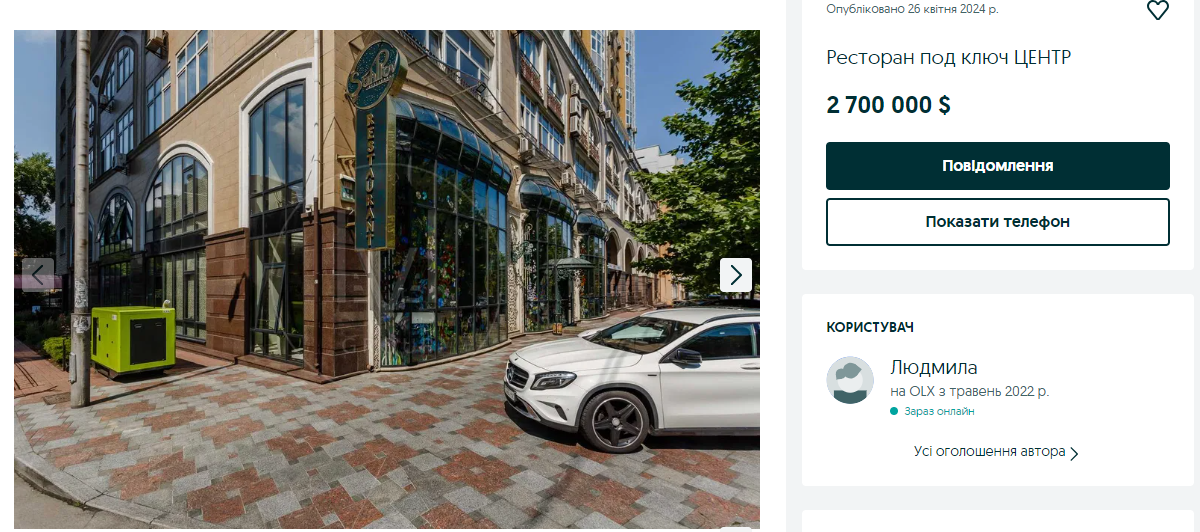
Task: Click listing title Ресторан под ключ ЦЕНТР
Action: coord(949,58)
